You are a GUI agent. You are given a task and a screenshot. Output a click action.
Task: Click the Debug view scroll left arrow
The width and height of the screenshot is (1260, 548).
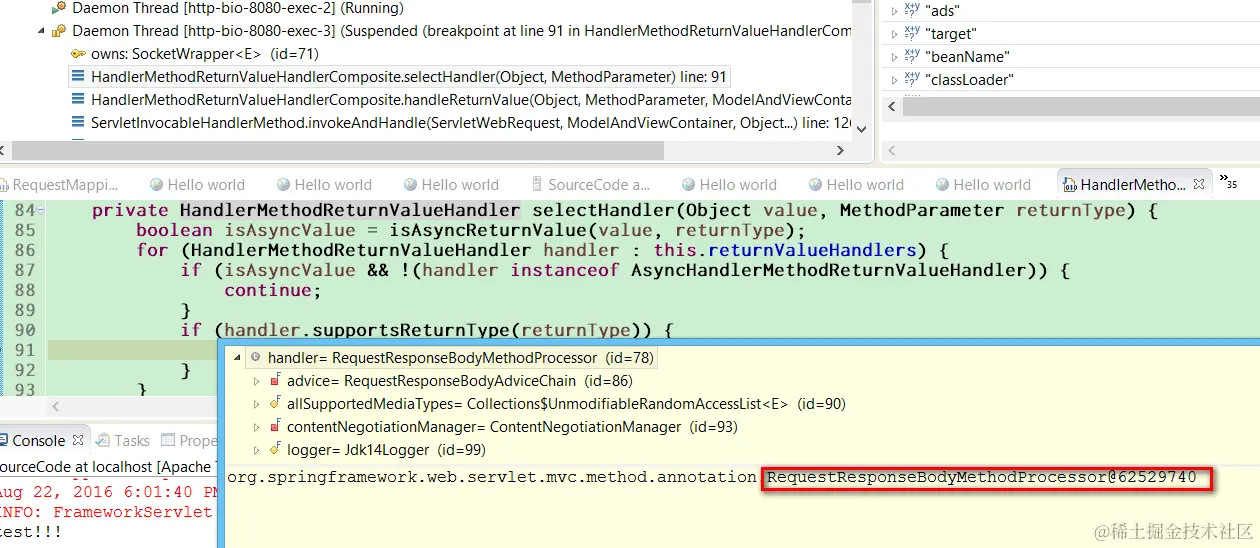pos(4,150)
